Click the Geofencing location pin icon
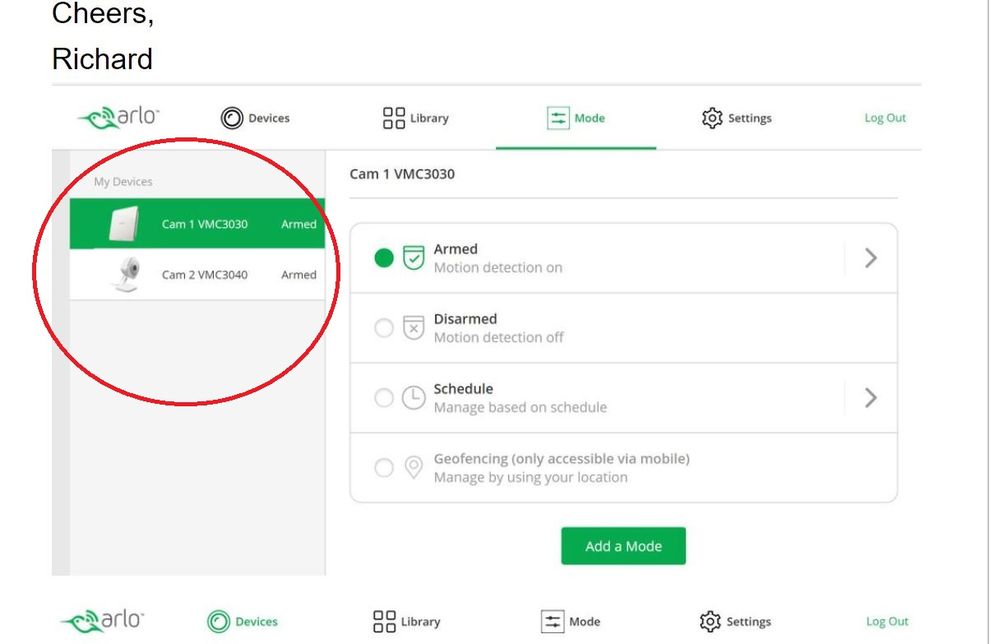 (x=413, y=467)
